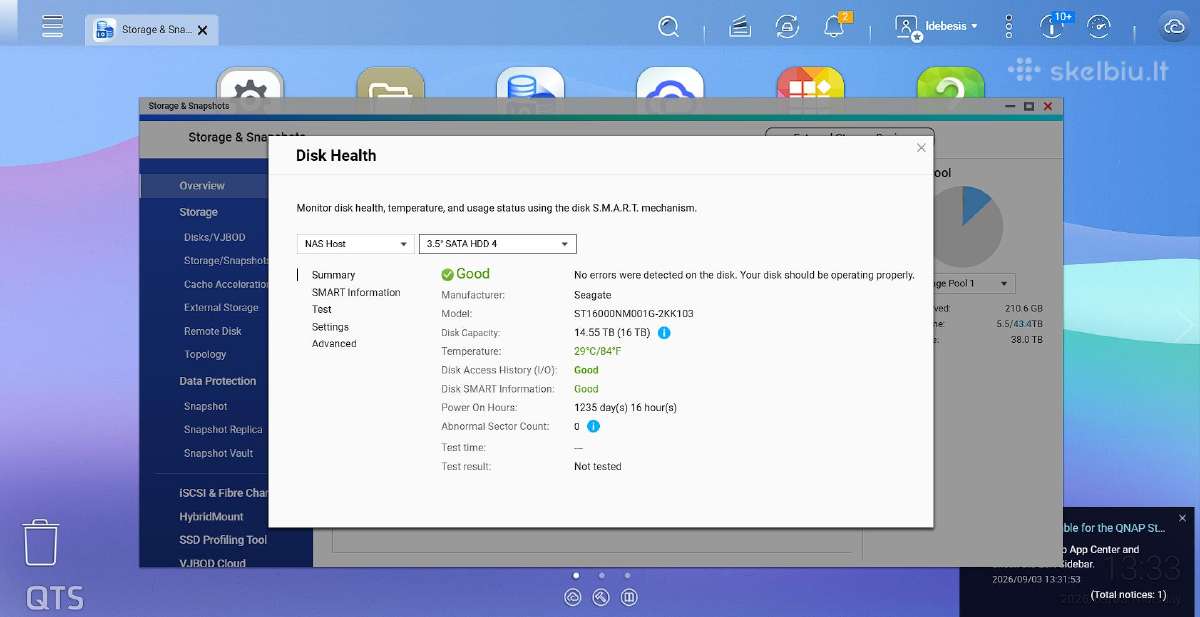Open the 3.5" SATA HDD 4 disk dropdown
The image size is (1200, 617).
[x=497, y=244]
